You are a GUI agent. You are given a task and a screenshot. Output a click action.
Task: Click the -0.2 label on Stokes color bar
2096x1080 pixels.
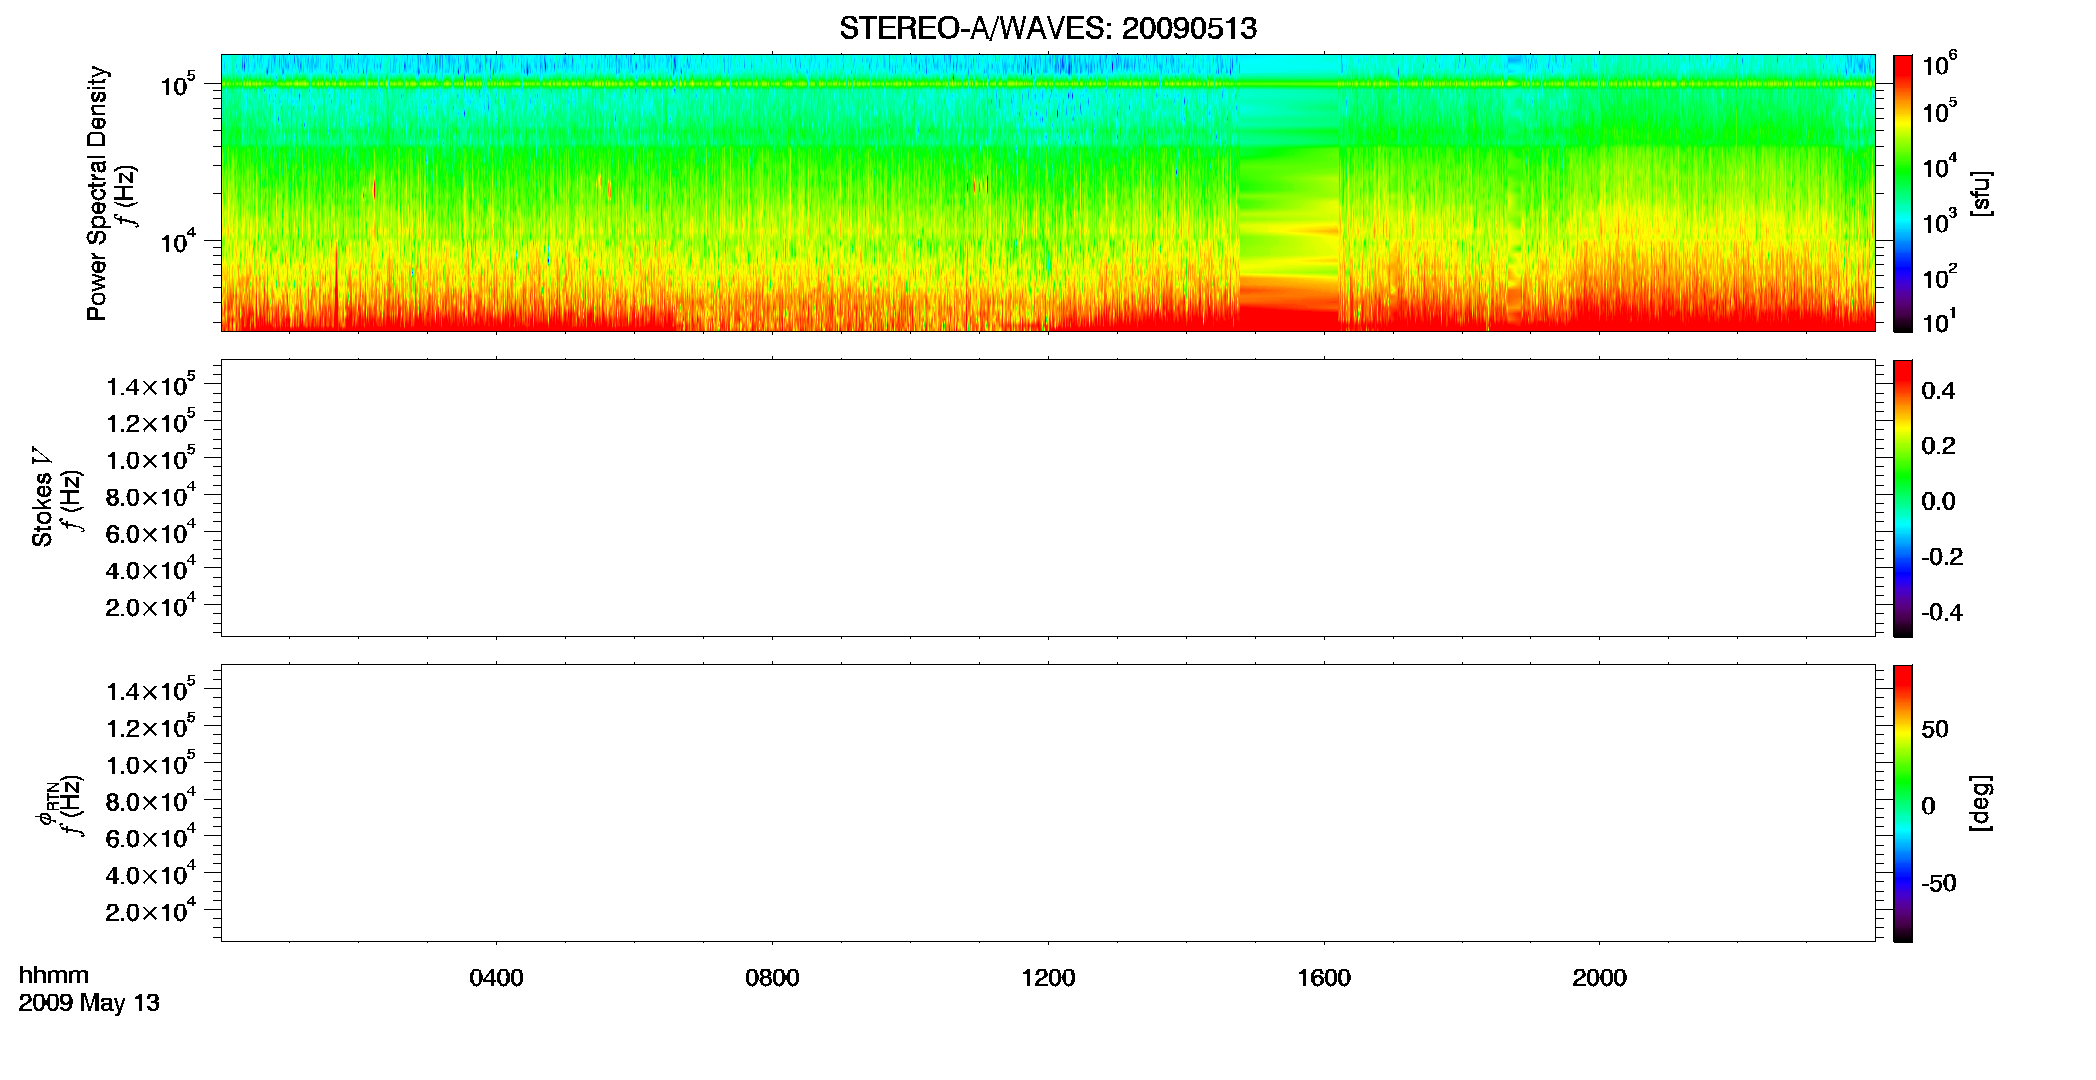1942,557
